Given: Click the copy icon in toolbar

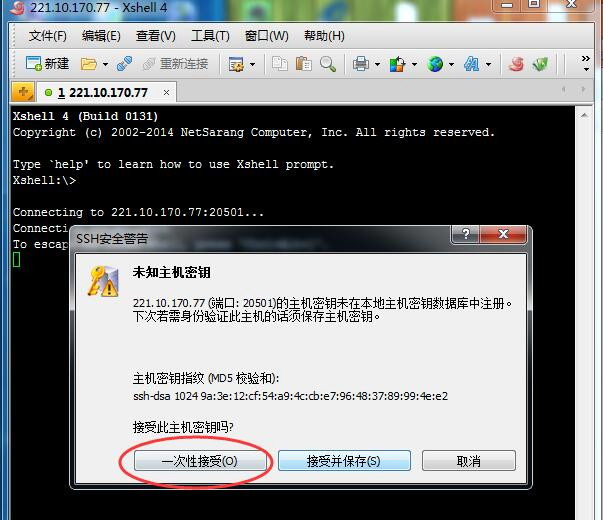Looking at the screenshot, I should pyautogui.click(x=280, y=63).
